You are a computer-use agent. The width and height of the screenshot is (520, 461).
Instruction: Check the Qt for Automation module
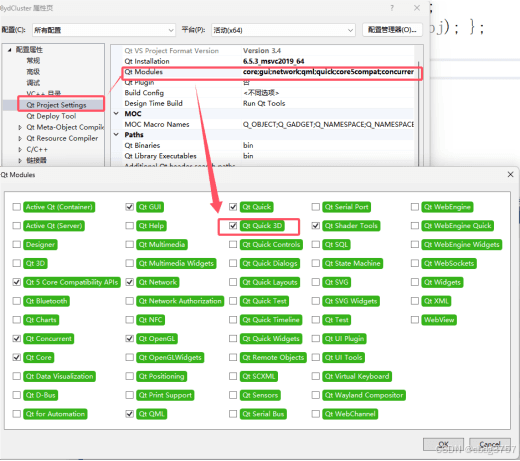point(17,414)
